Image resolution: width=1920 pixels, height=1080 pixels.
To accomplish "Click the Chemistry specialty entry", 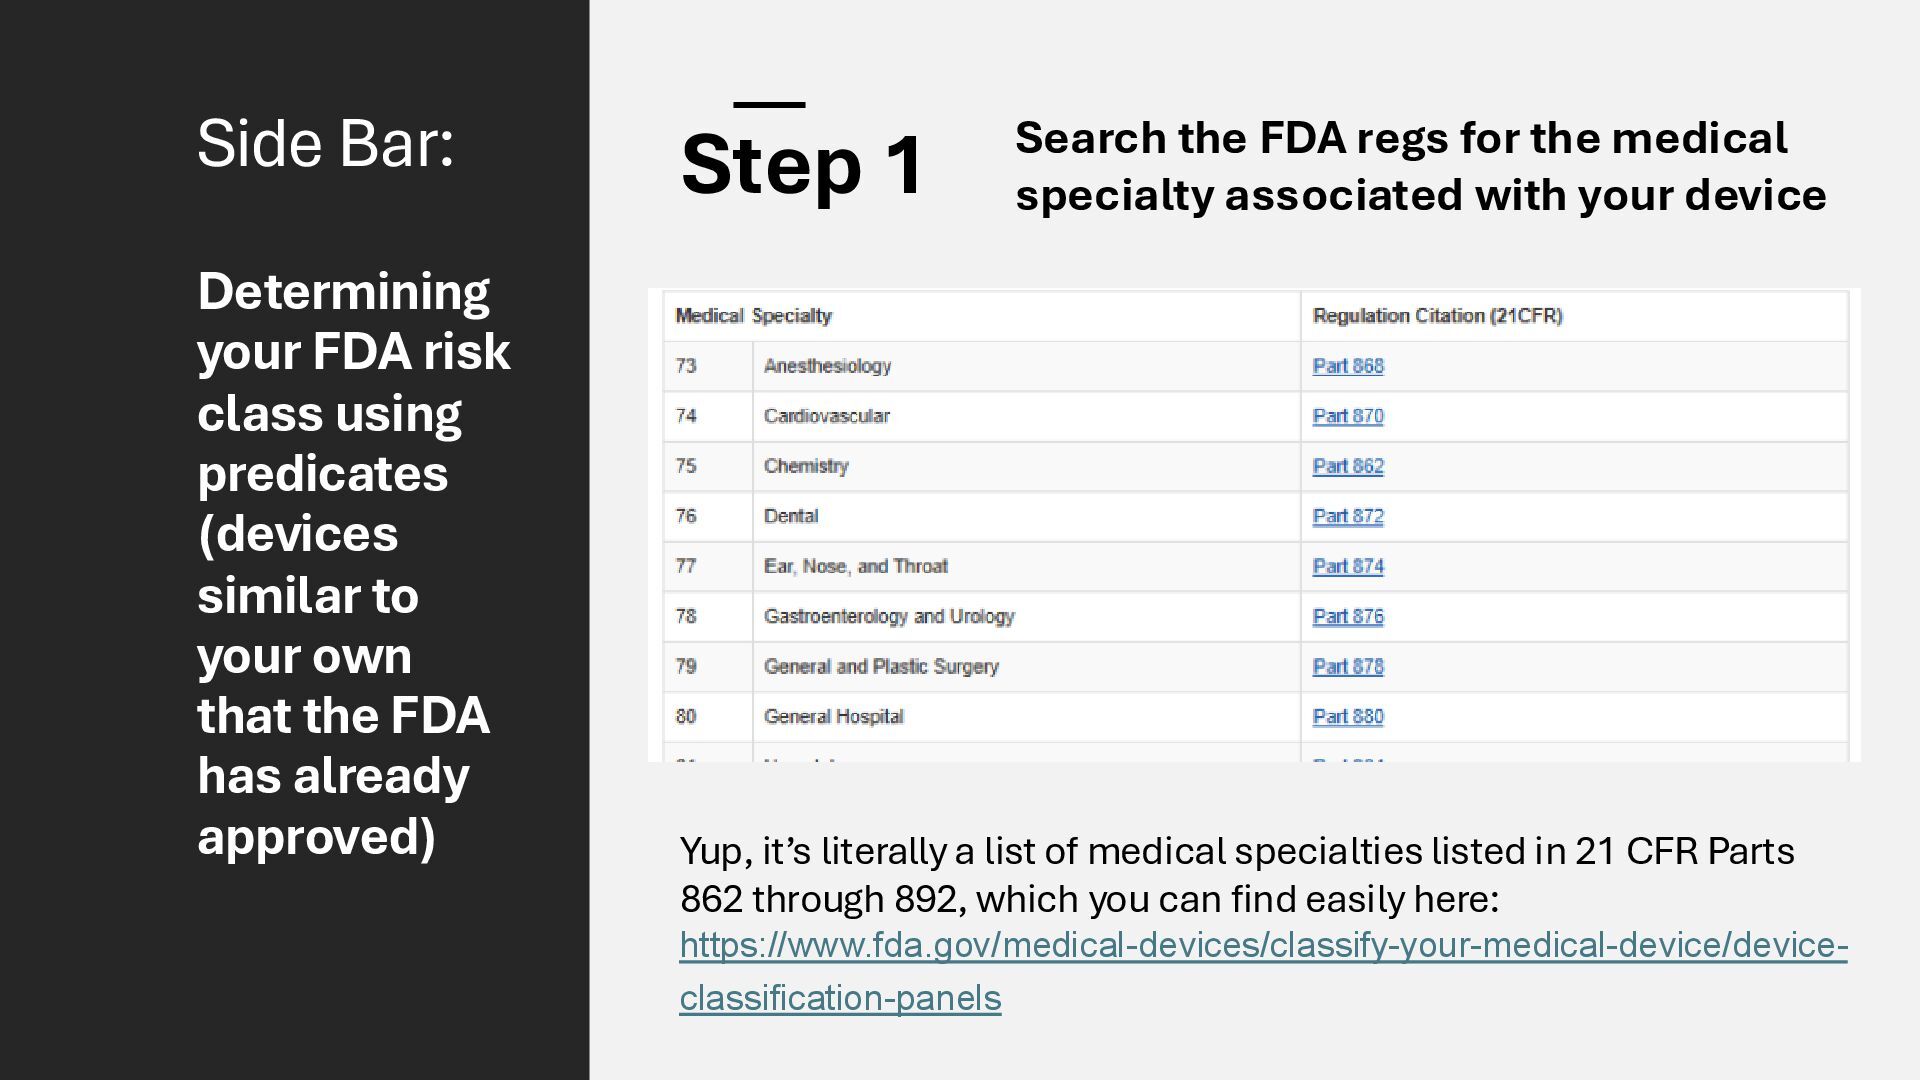I will tap(806, 466).
